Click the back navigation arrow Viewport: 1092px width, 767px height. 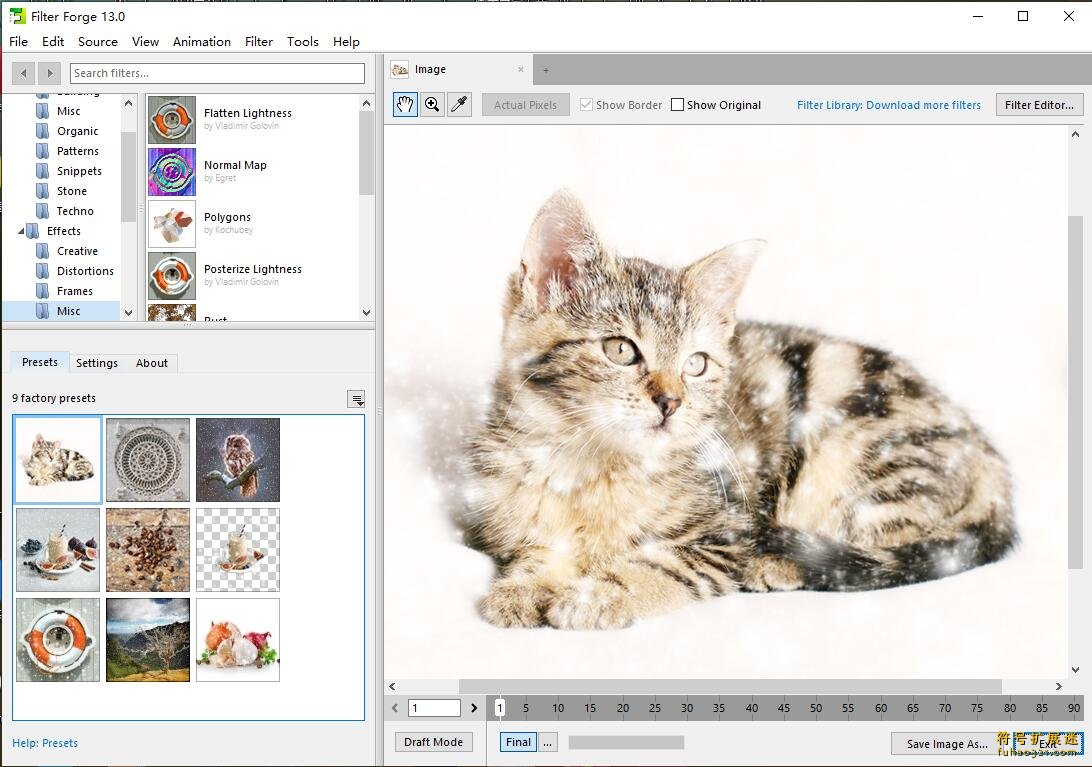[x=23, y=73]
